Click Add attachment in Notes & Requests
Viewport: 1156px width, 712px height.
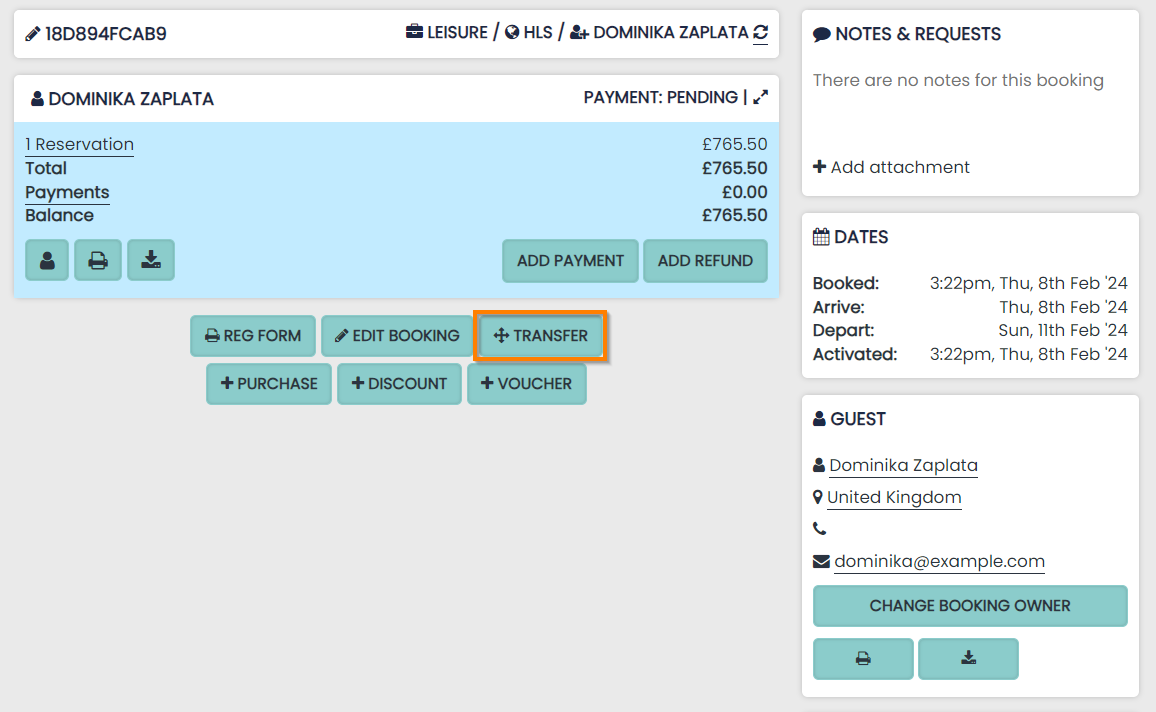point(891,167)
